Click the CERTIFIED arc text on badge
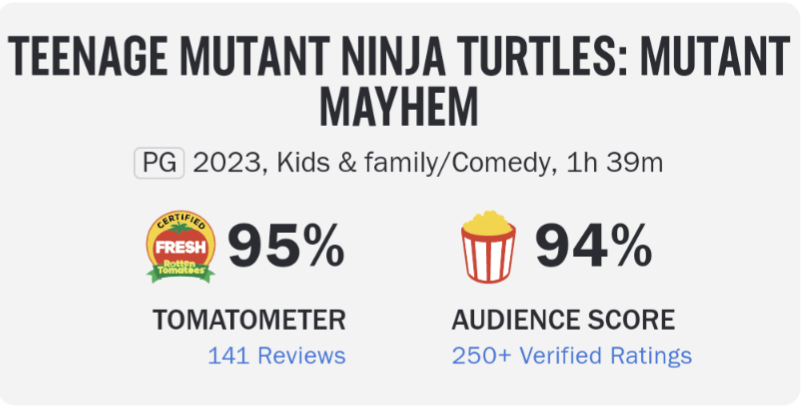 [181, 222]
